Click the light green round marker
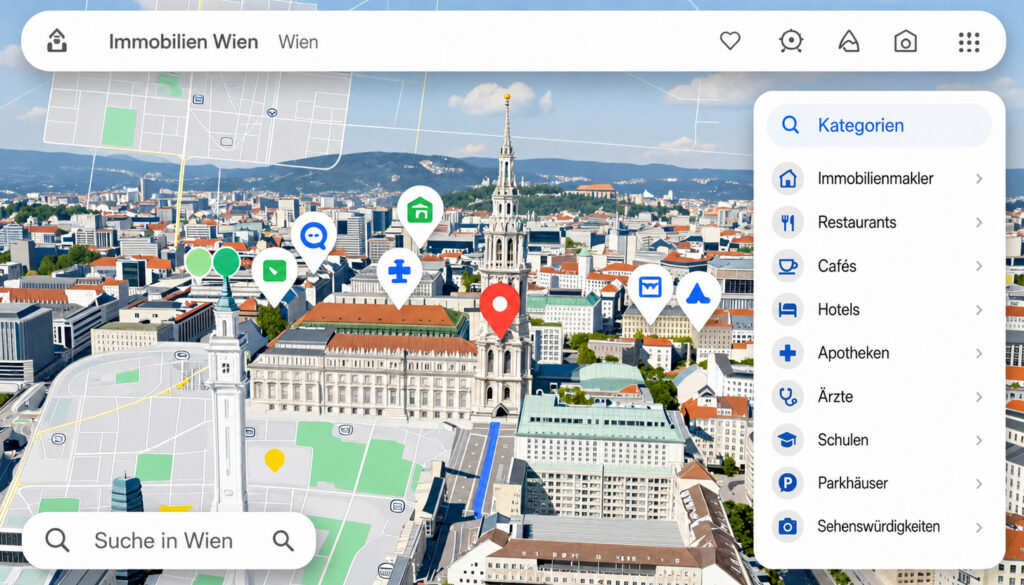1024x585 pixels. (x=198, y=262)
